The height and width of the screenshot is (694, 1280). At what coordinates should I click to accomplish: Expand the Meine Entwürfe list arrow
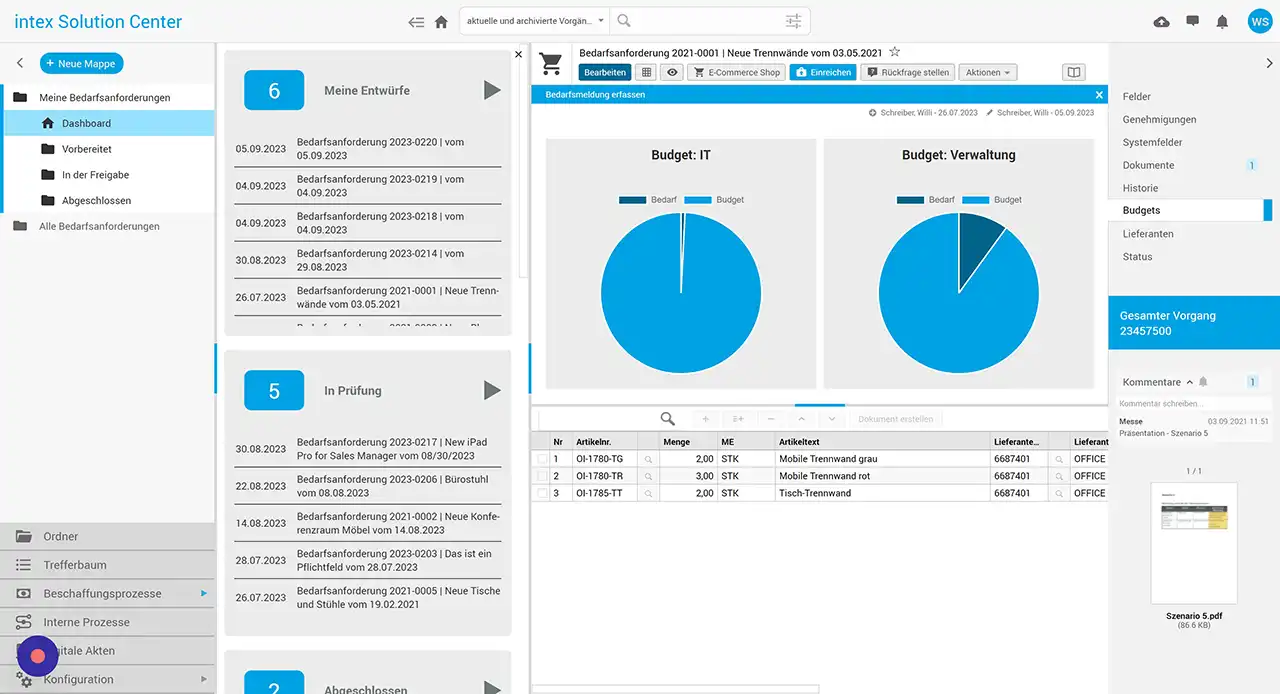[x=492, y=90]
